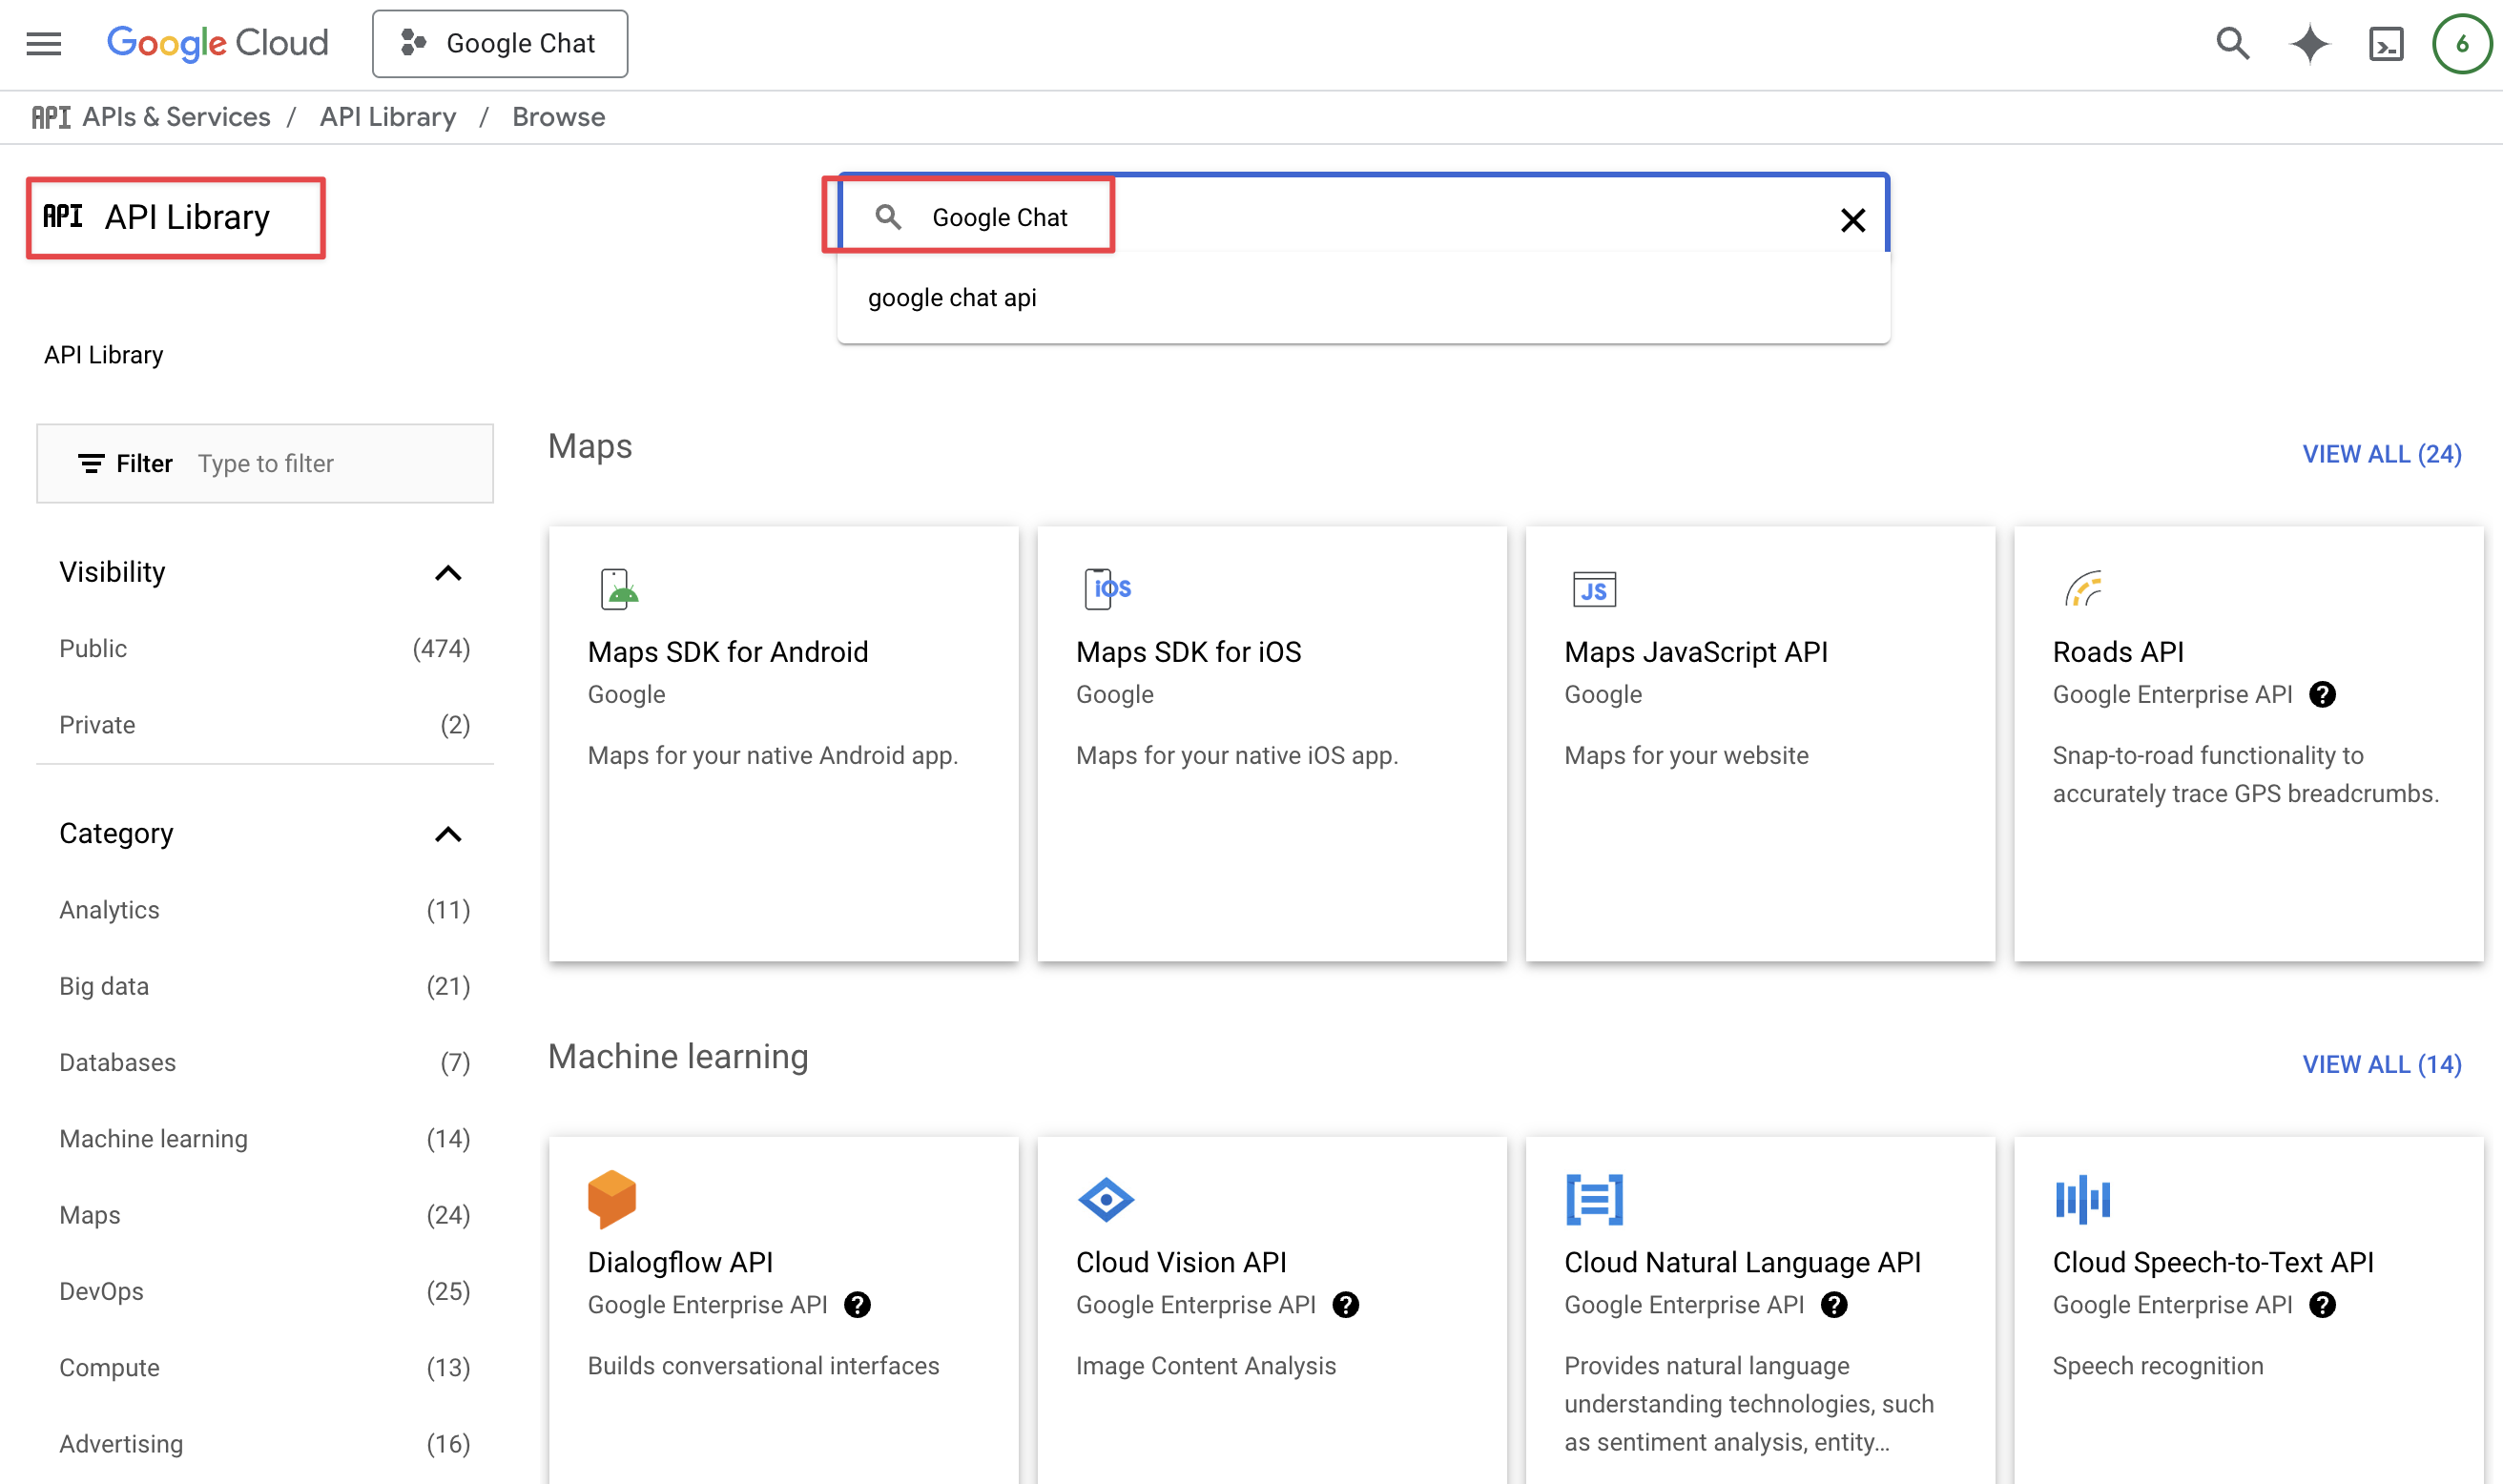Collapse the Visibility section
Screen dimensions: 2503x1484
click(448, 573)
